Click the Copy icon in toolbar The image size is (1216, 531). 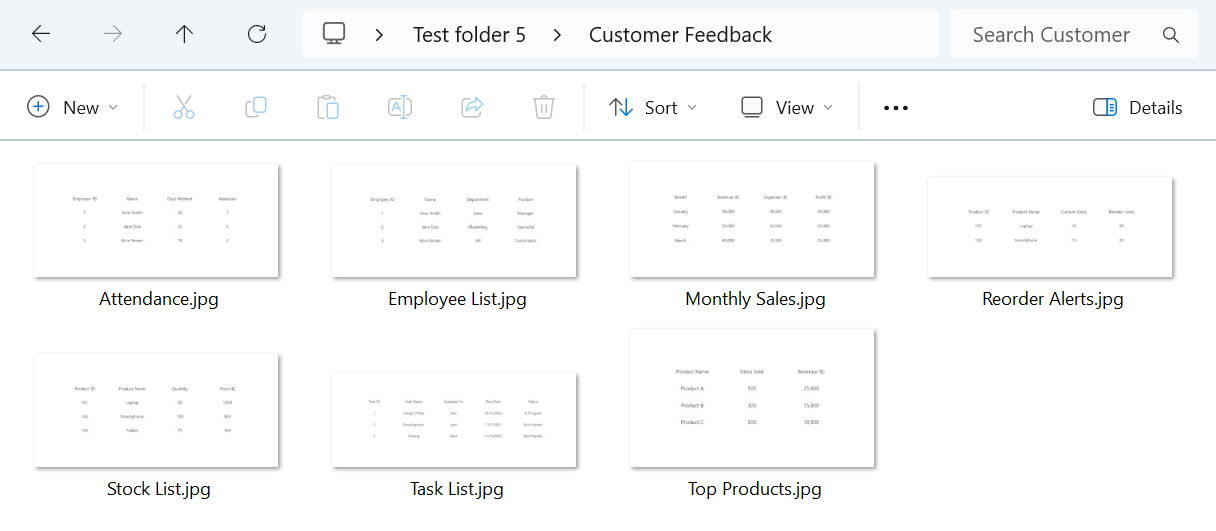[x=256, y=107]
